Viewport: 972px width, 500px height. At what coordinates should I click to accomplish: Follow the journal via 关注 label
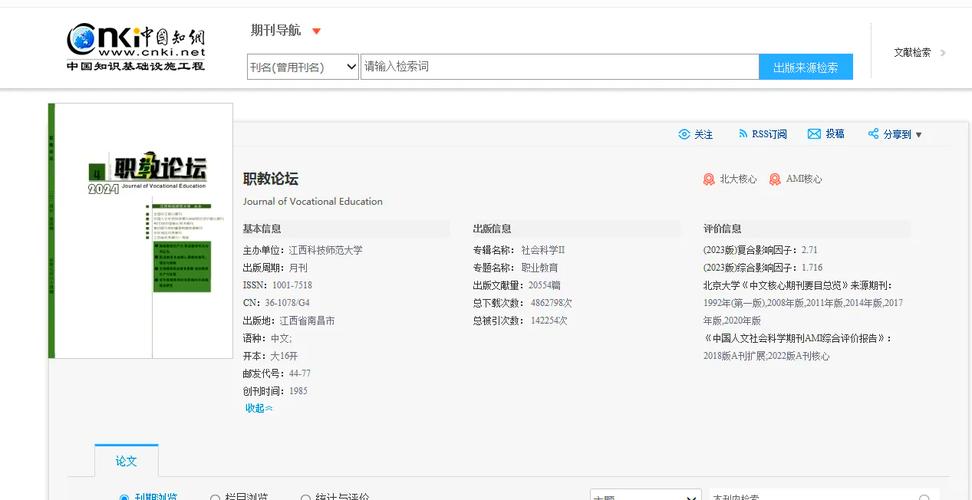click(704, 134)
